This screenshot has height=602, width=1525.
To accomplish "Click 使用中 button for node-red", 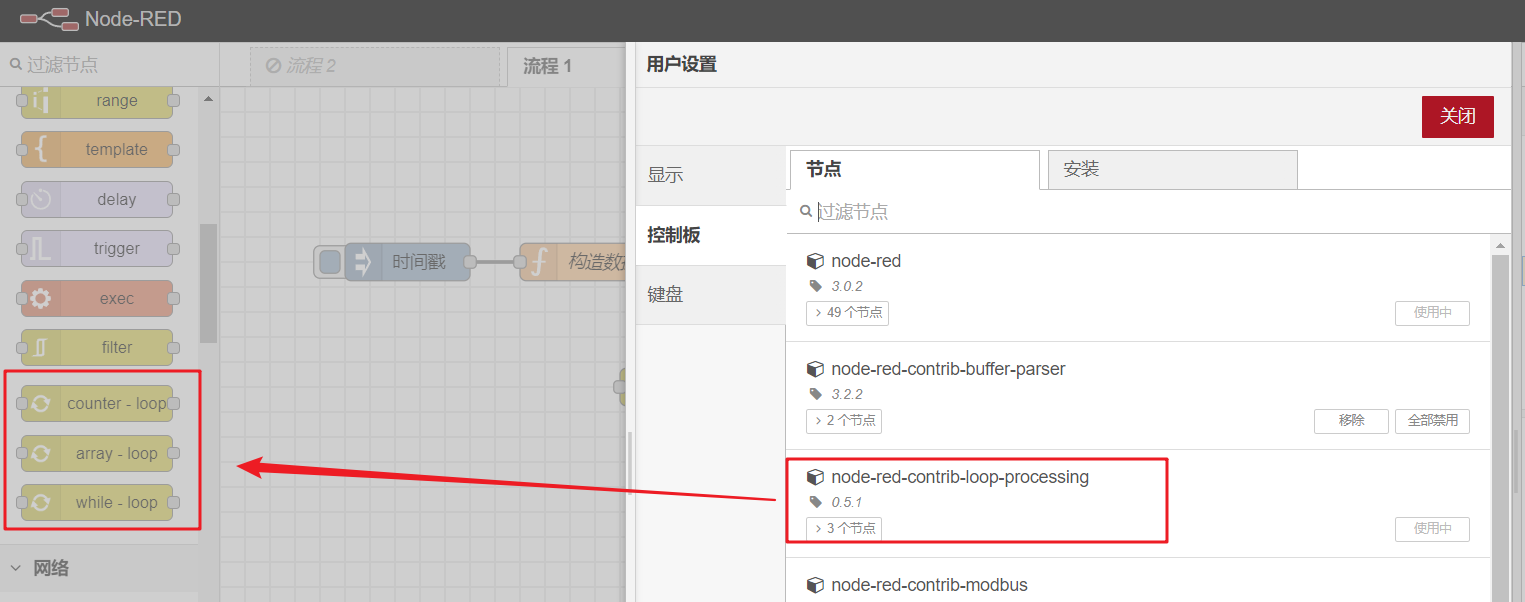I will pos(1433,313).
